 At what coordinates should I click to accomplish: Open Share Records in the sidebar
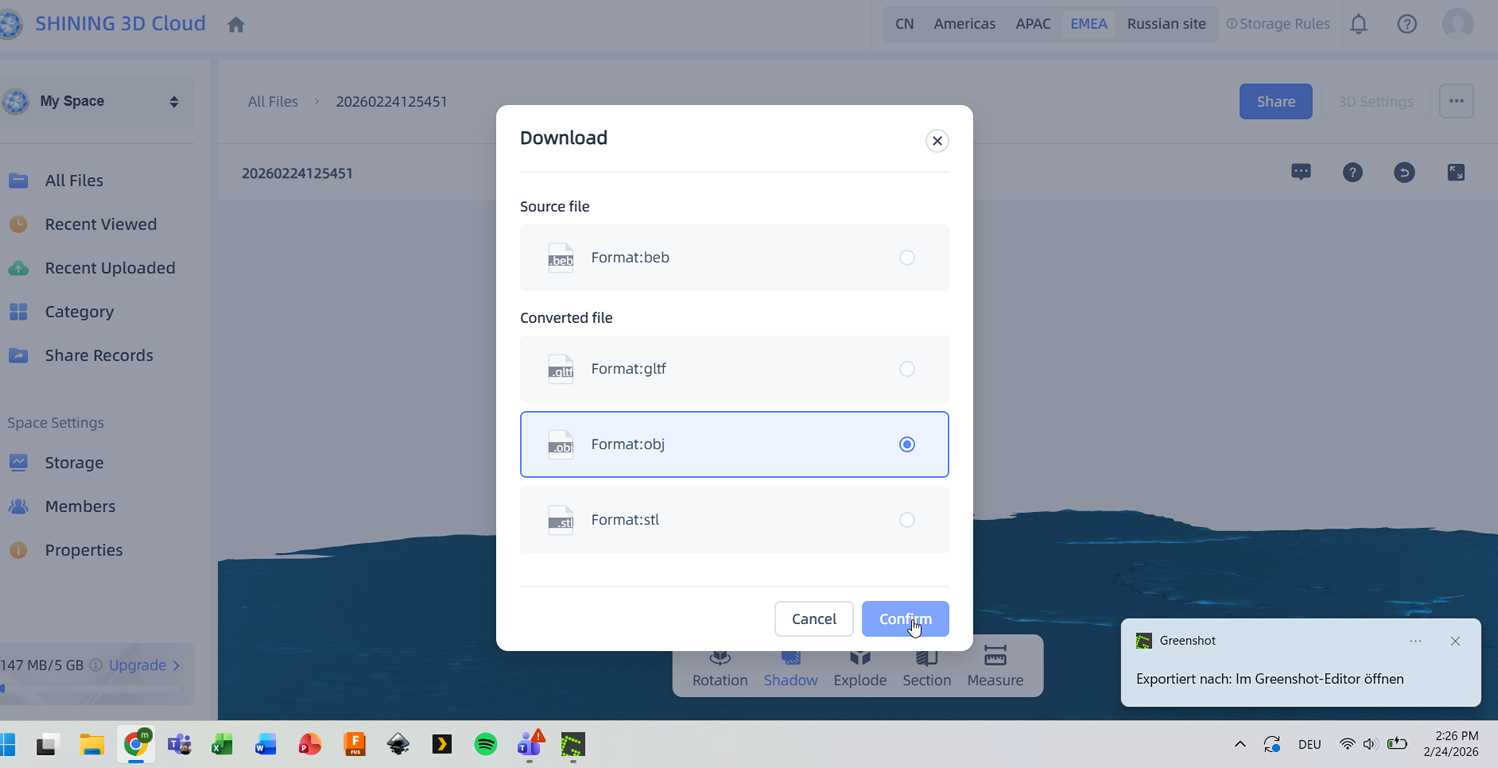[97, 356]
